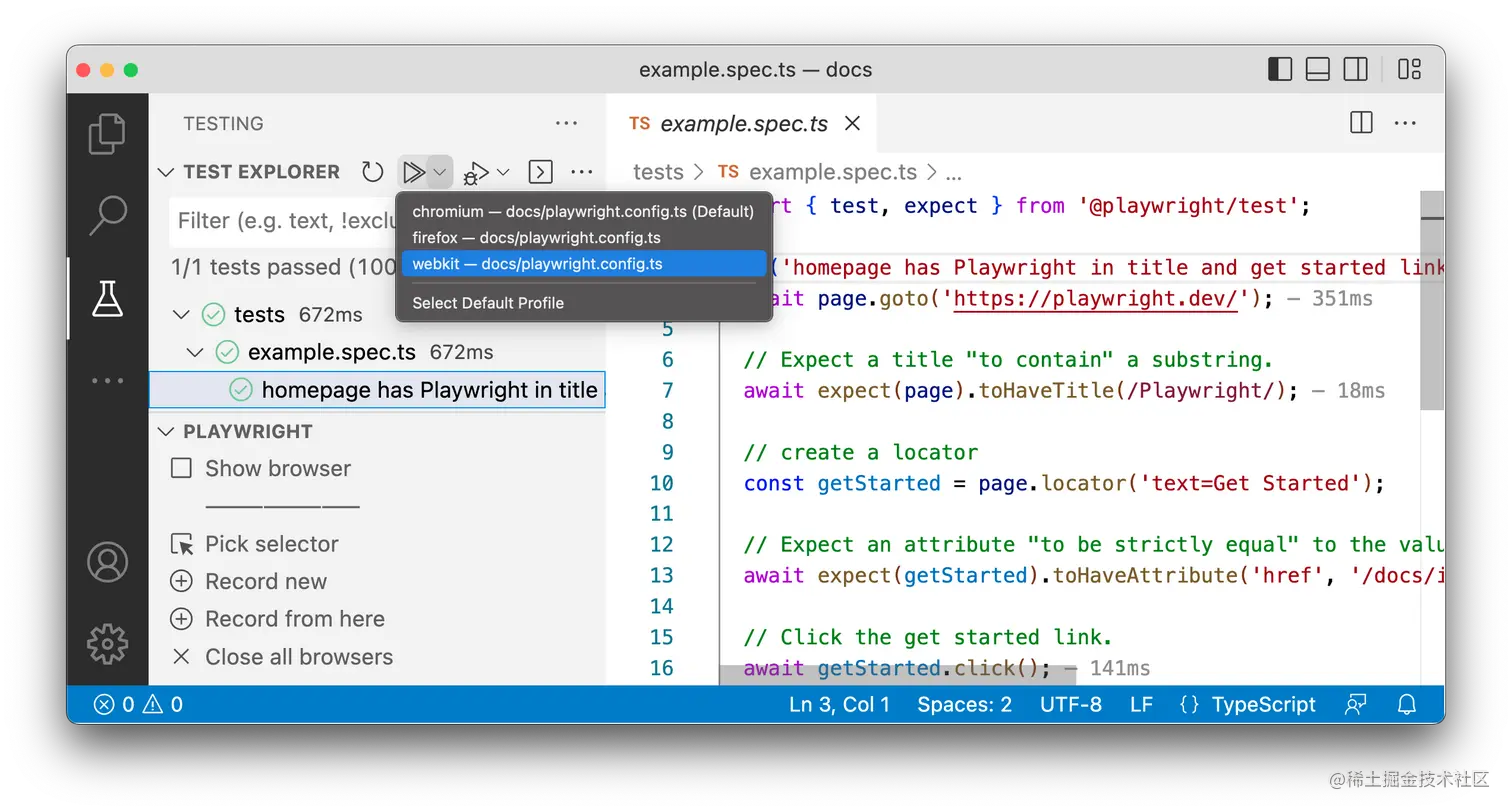1512x812 pixels.
Task: Select firefox profile menu entry
Action: (x=584, y=238)
